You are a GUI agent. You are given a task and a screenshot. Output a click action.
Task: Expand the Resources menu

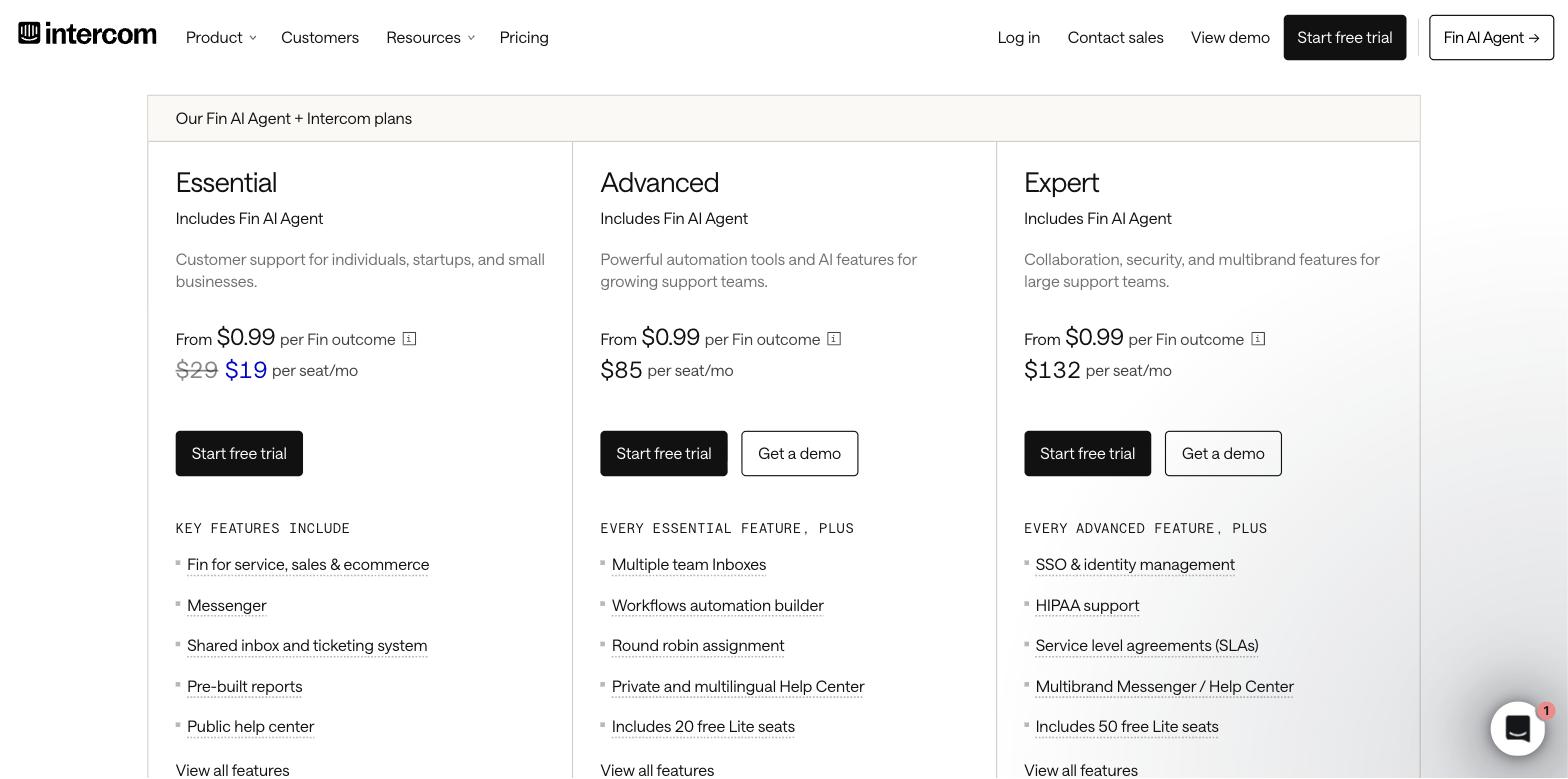tap(430, 37)
